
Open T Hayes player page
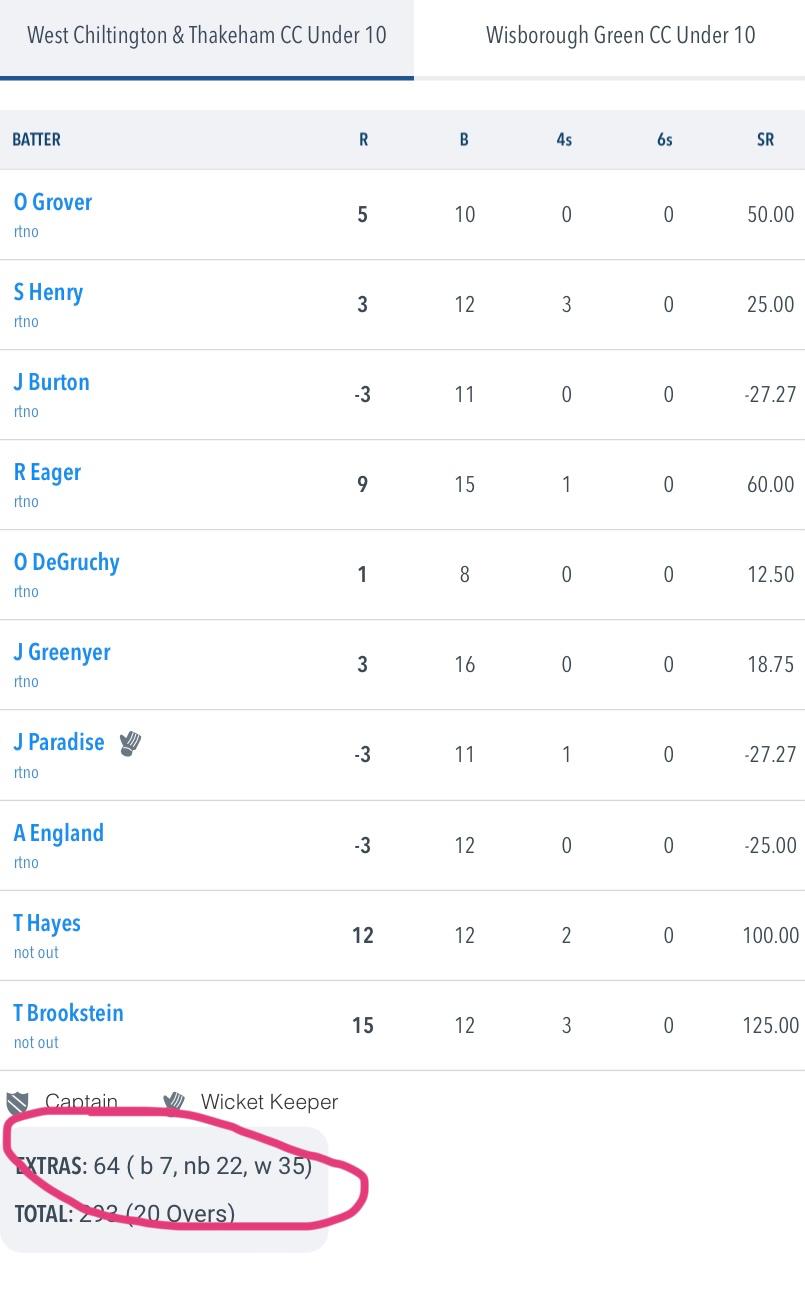pyautogui.click(x=47, y=923)
